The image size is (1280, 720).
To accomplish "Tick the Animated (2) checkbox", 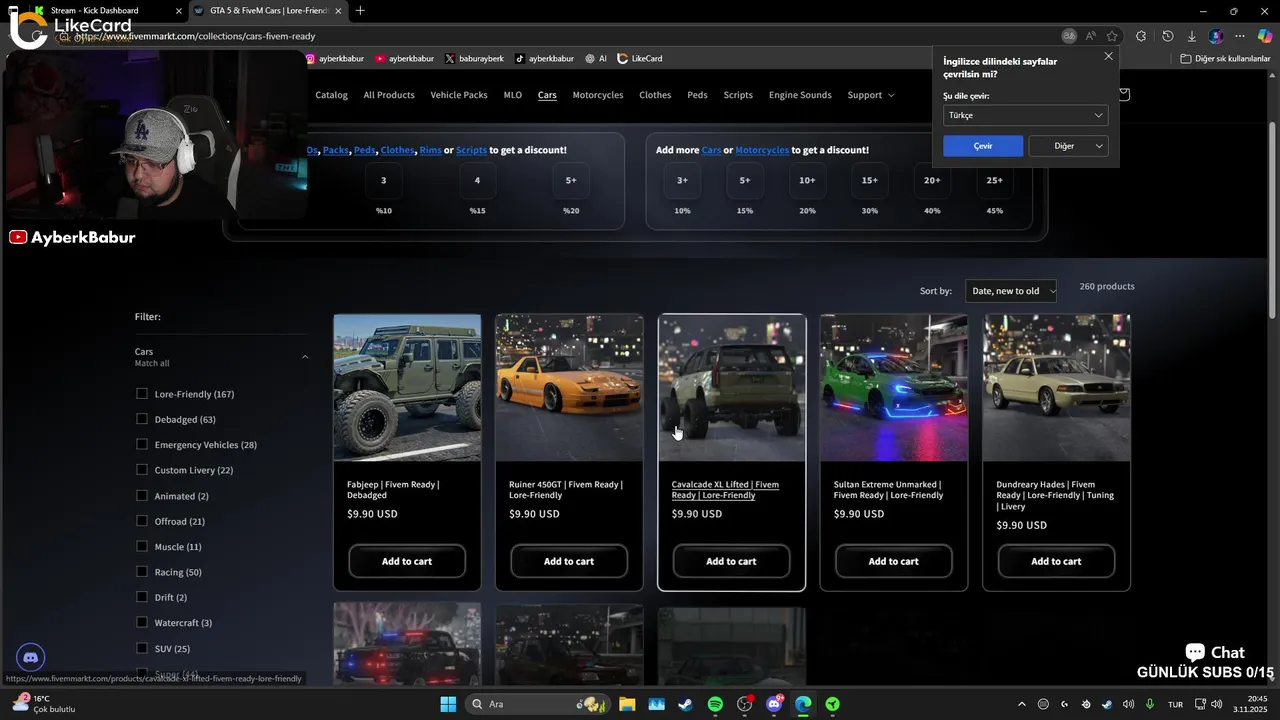I will coord(142,496).
